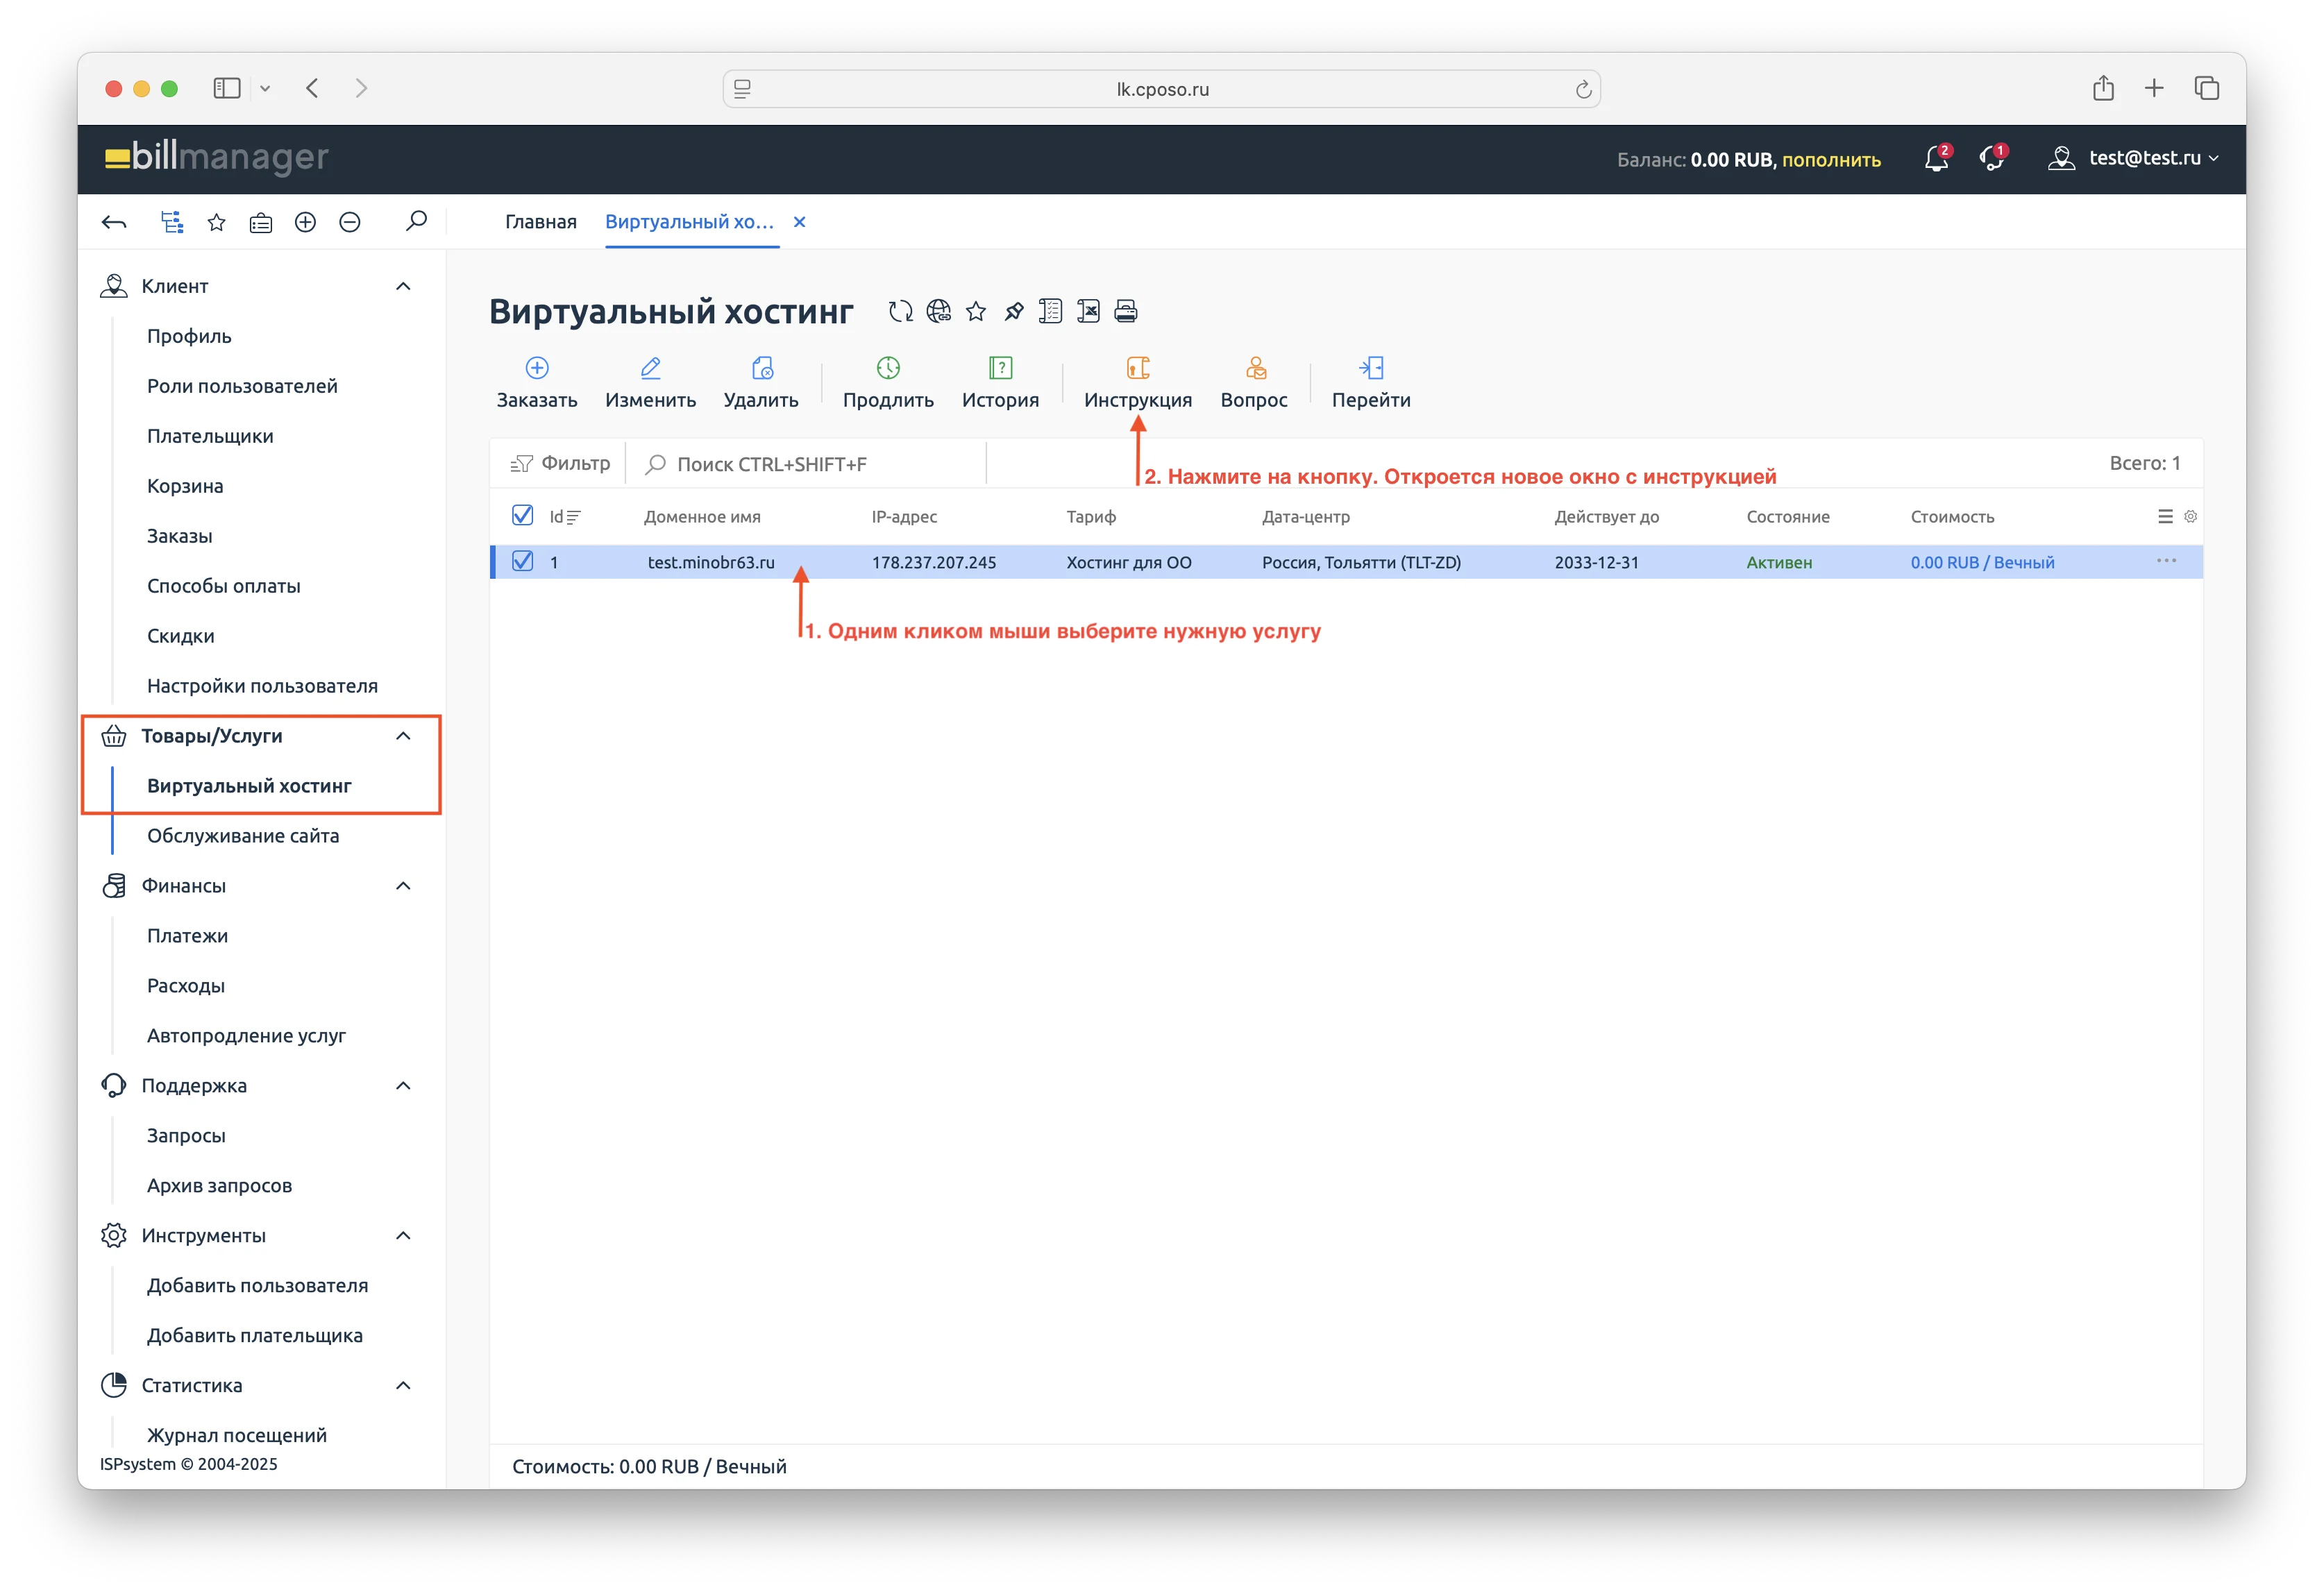Click the globe icon next to the page title
The image size is (2324, 1592).
coord(938,311)
